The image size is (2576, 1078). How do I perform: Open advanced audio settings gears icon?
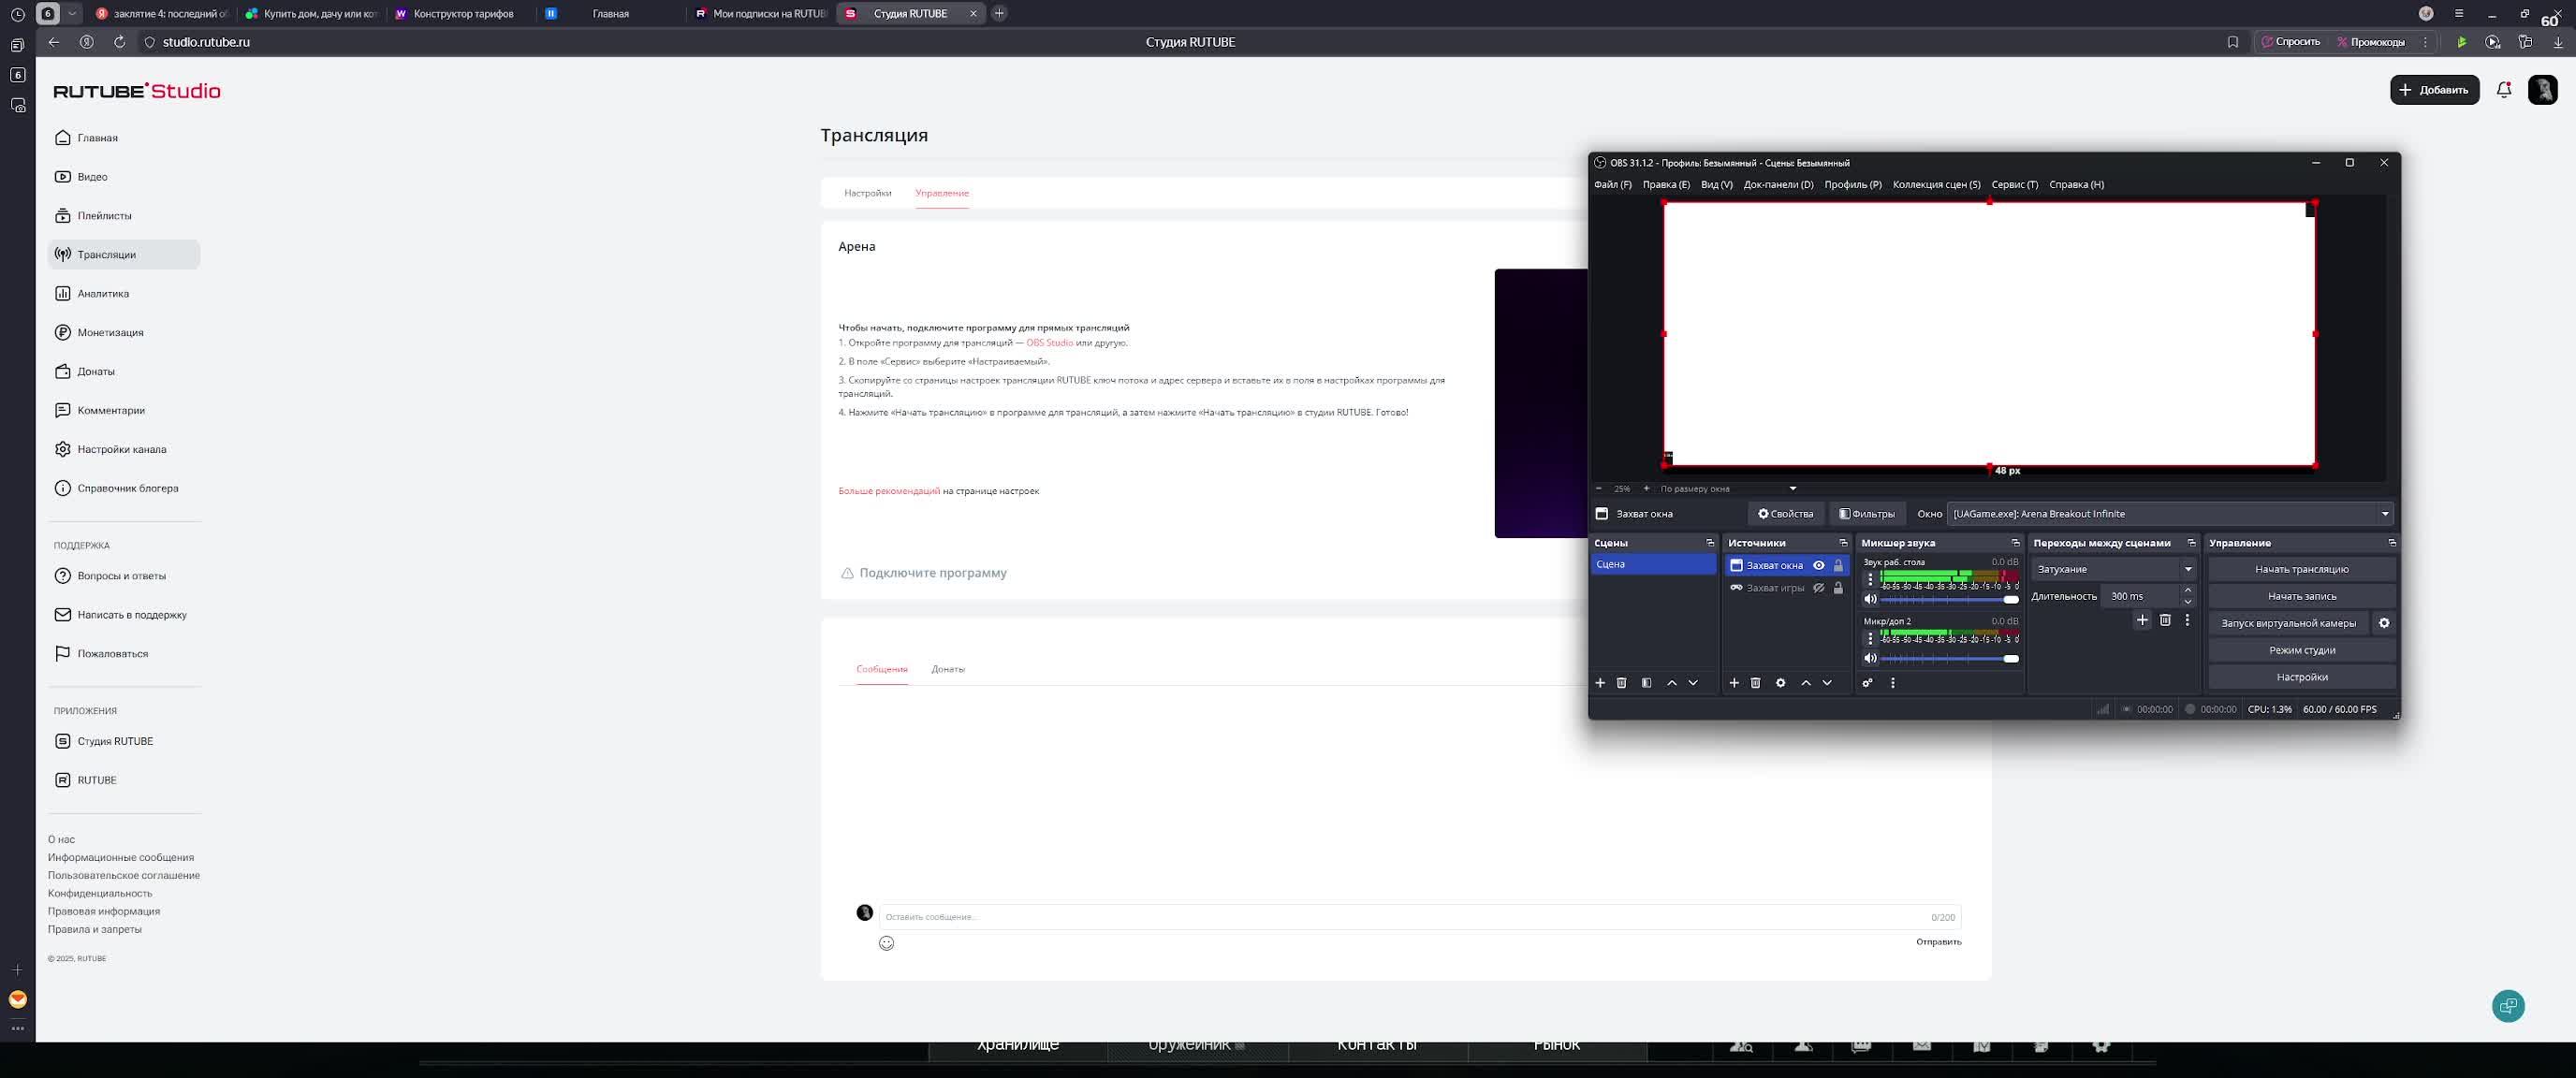pyautogui.click(x=1867, y=683)
